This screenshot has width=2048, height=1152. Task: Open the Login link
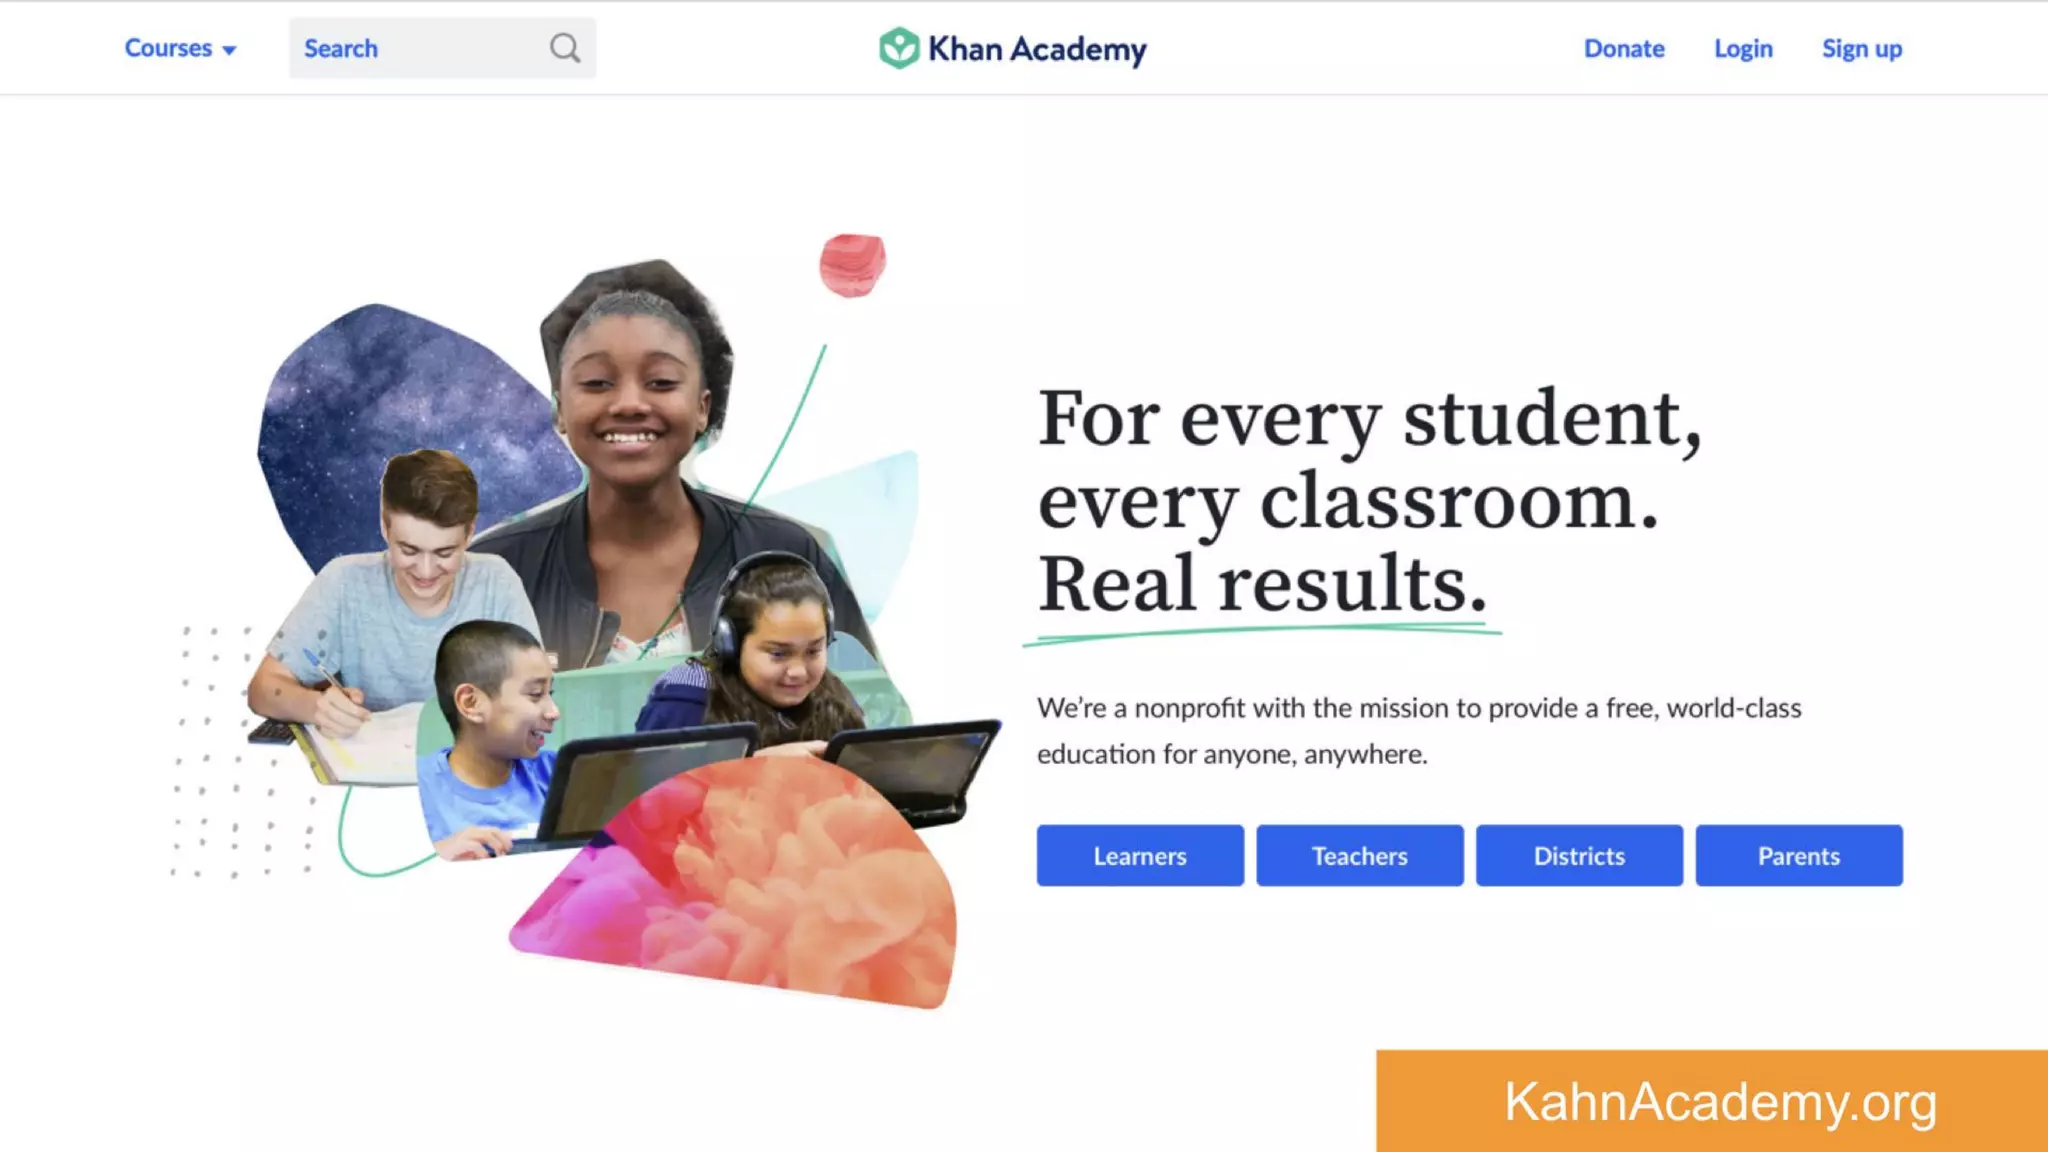pos(1743,48)
